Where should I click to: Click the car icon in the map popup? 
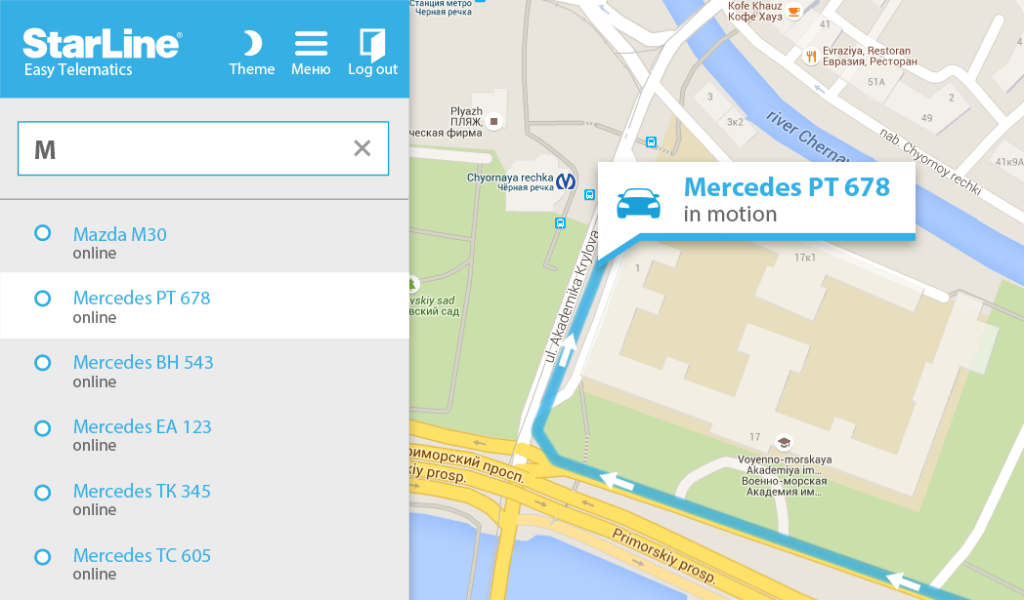(638, 203)
